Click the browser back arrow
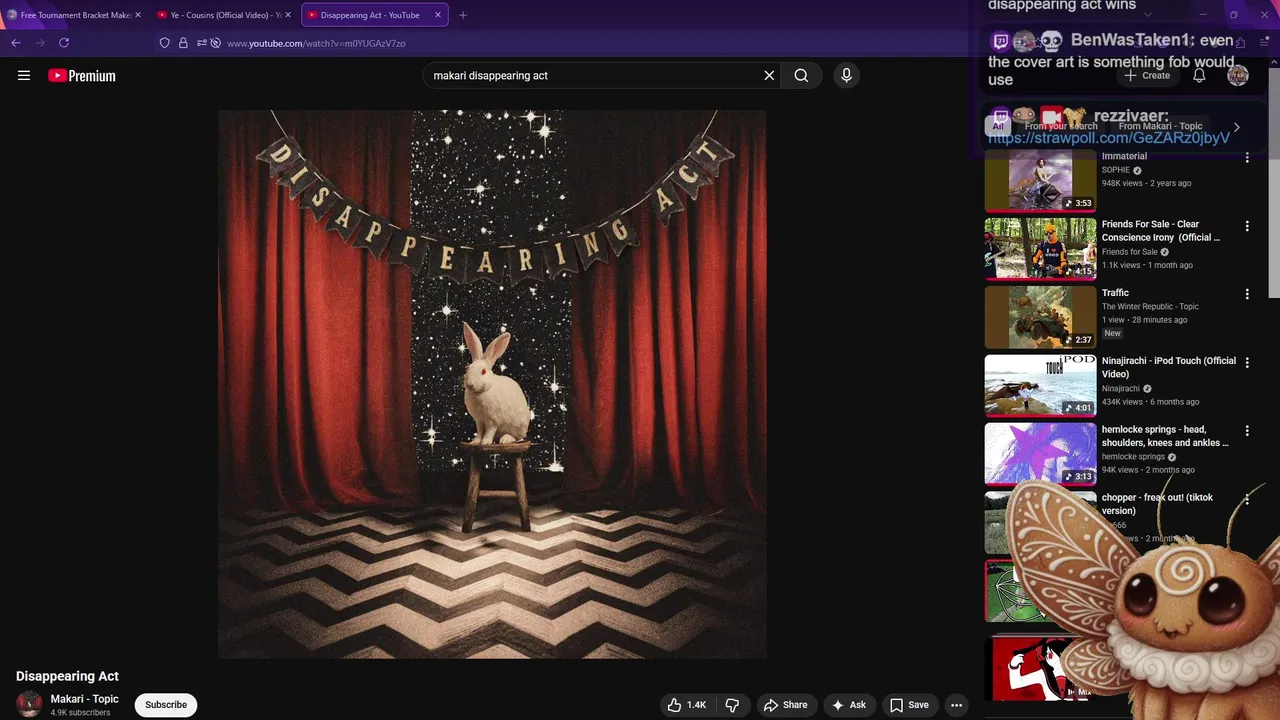Viewport: 1280px width, 720px height. (x=16, y=43)
